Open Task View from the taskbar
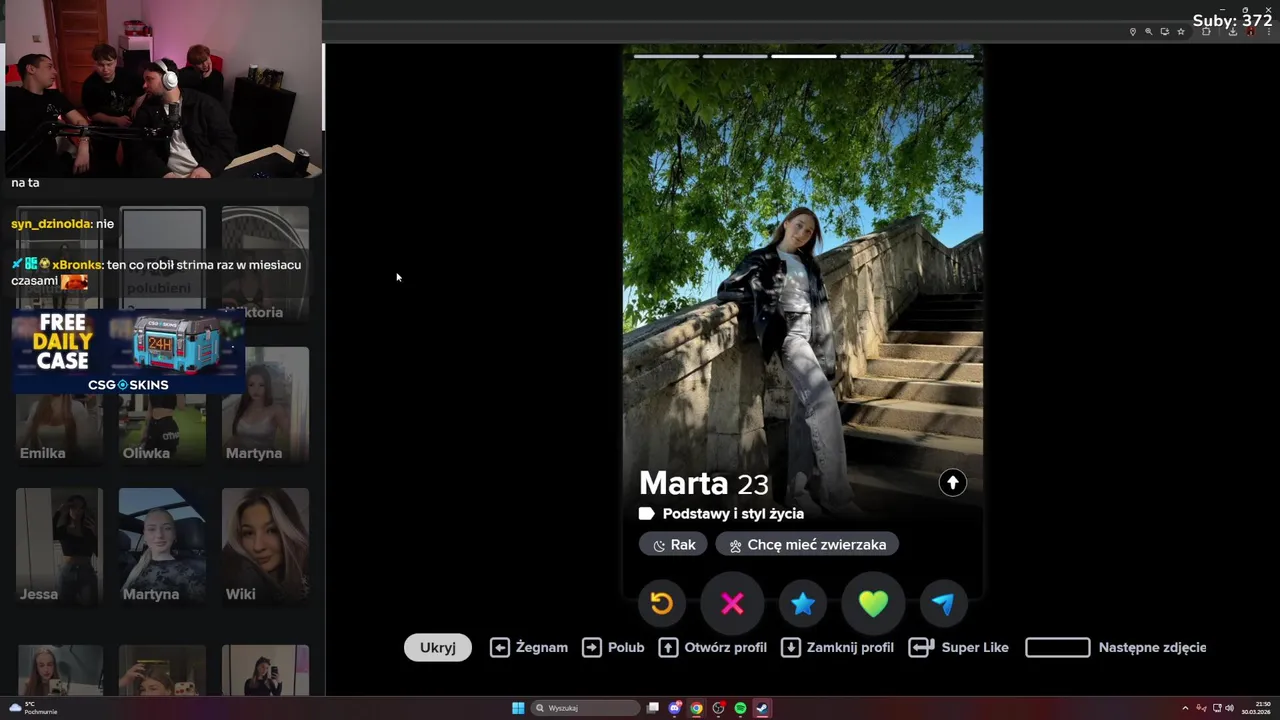Viewport: 1280px width, 720px height. coord(653,708)
